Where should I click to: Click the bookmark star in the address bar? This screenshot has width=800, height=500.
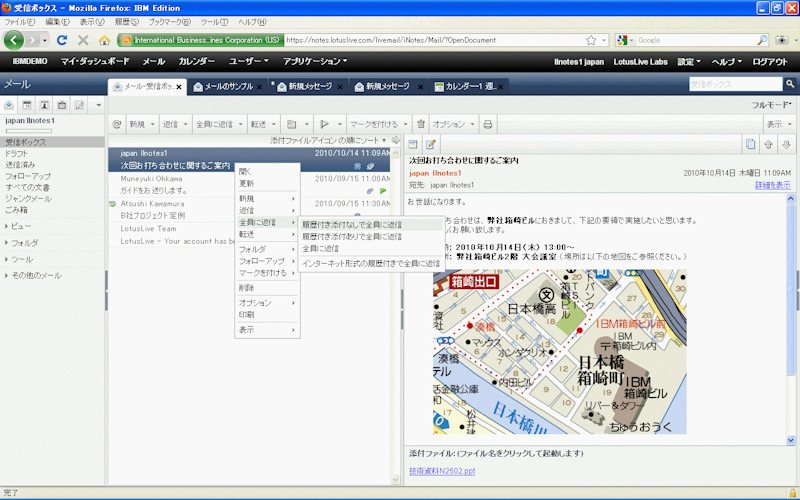click(x=591, y=40)
